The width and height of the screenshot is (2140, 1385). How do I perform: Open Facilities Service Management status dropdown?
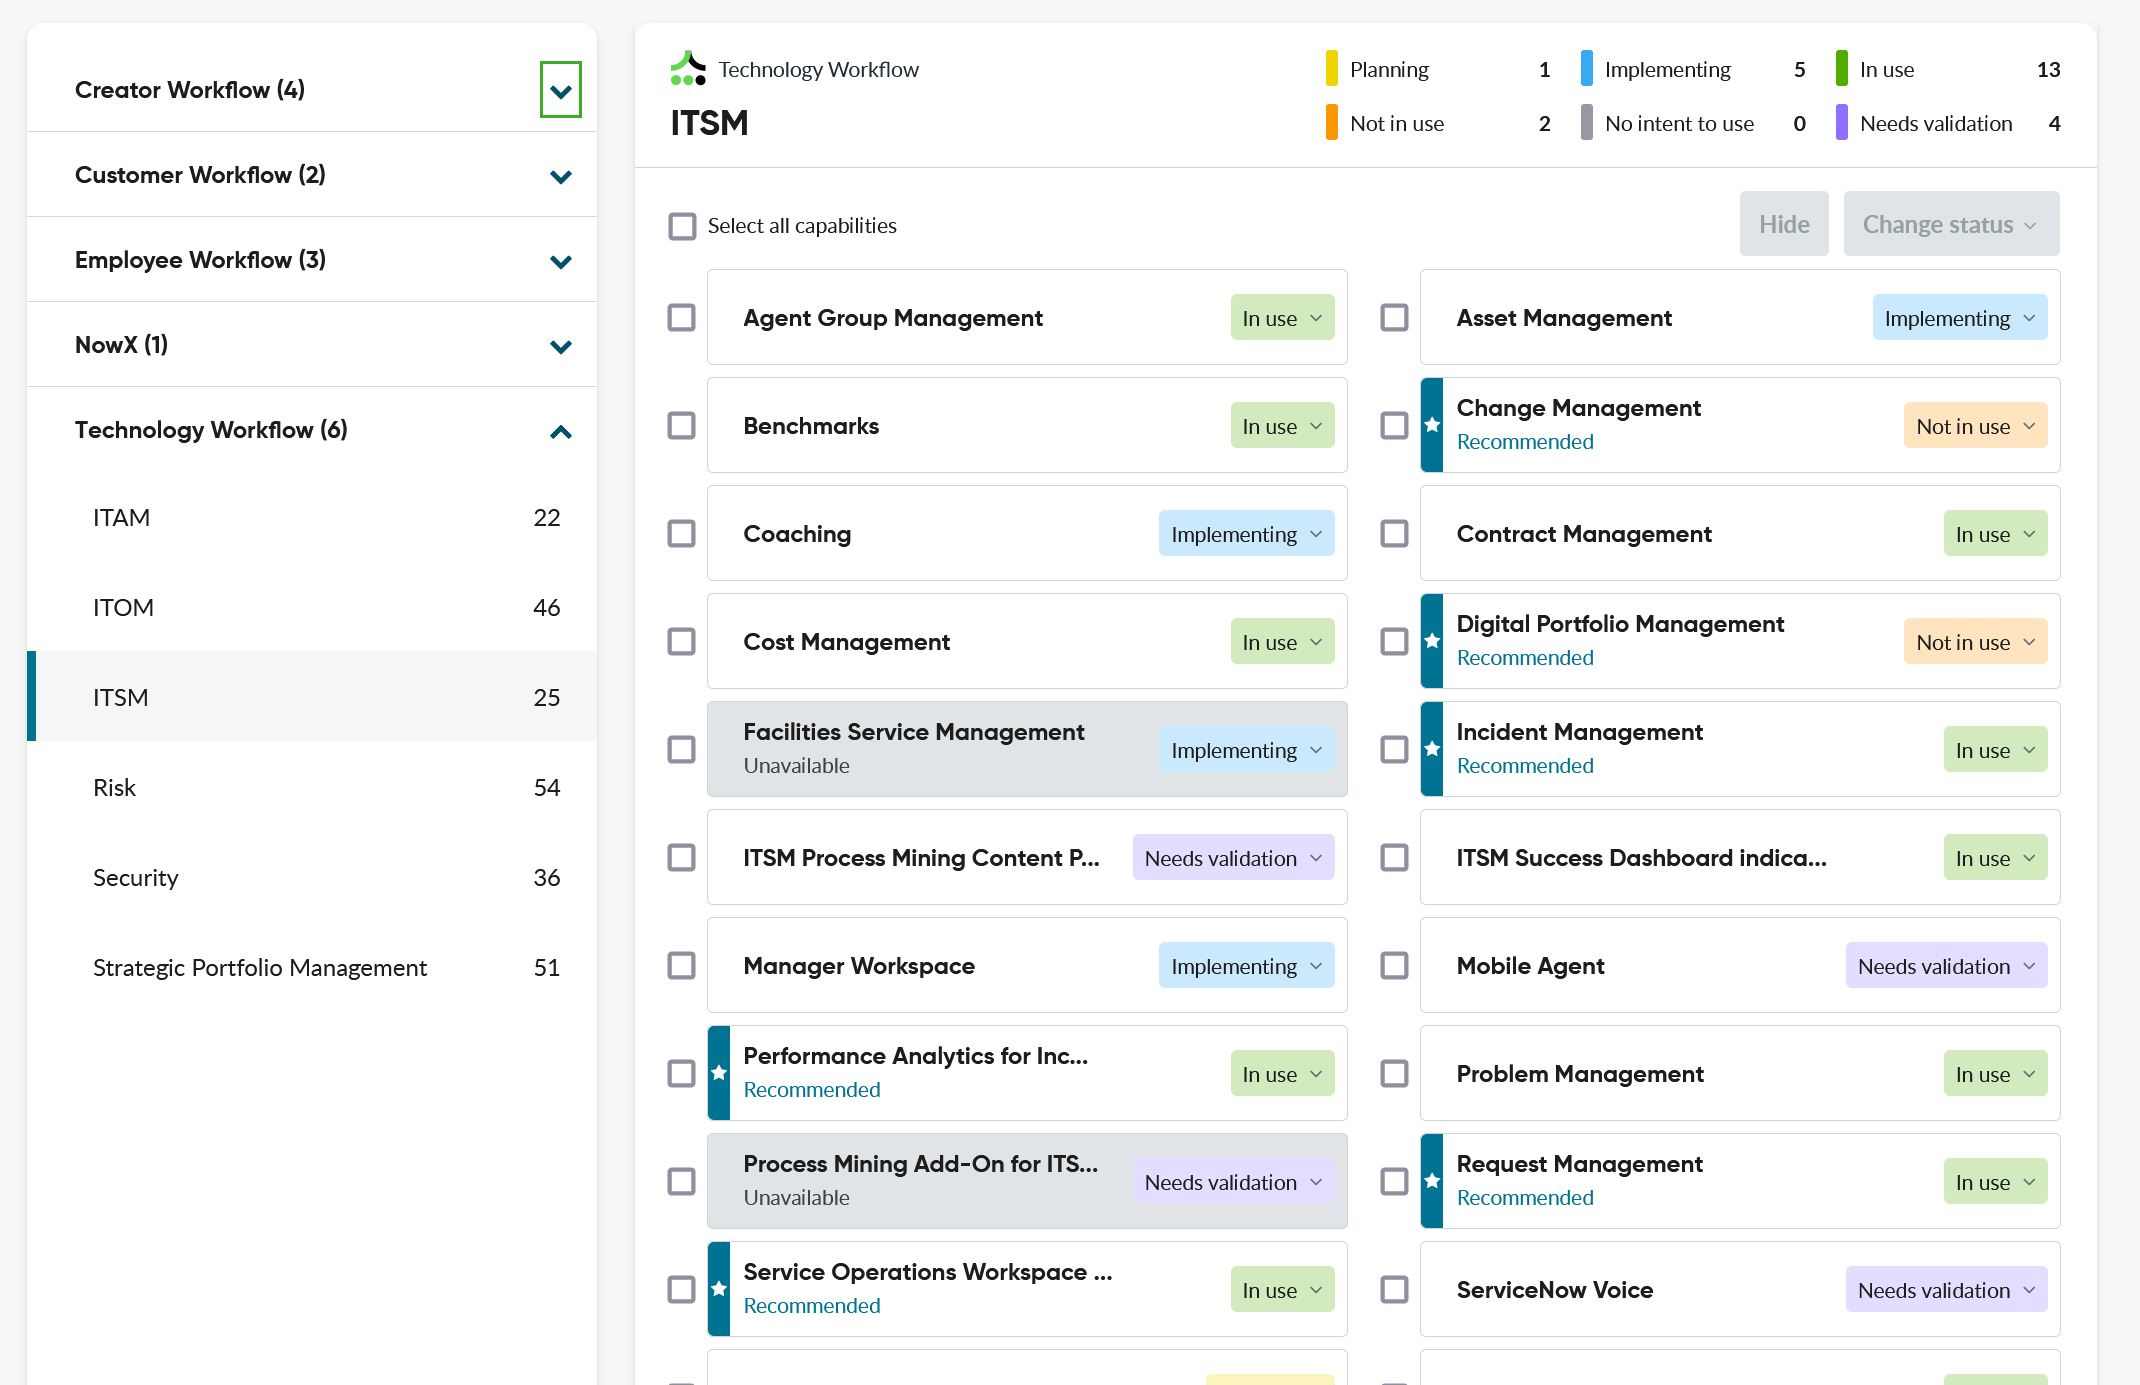1246,750
